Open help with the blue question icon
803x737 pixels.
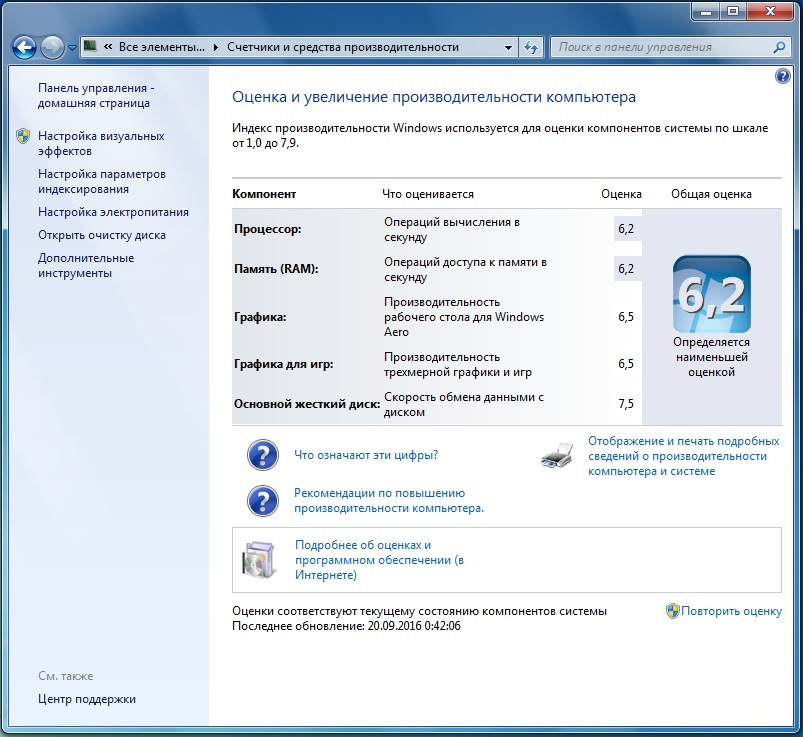pyautogui.click(x=783, y=76)
